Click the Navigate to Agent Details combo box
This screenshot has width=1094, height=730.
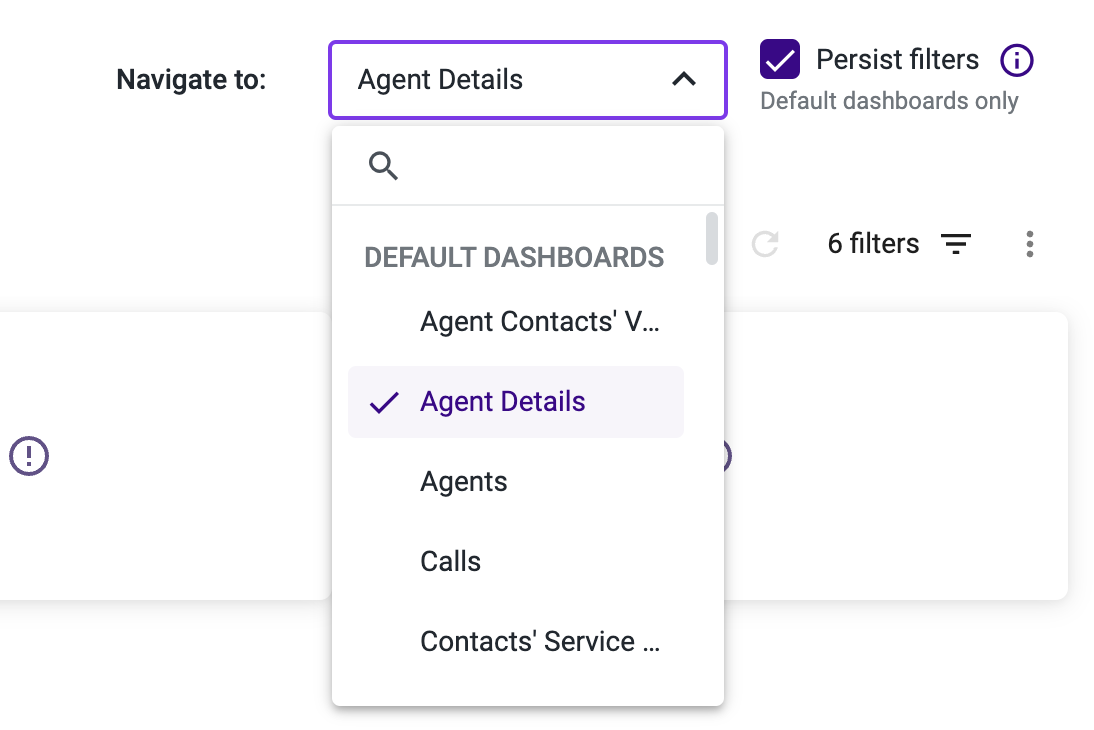coord(528,80)
